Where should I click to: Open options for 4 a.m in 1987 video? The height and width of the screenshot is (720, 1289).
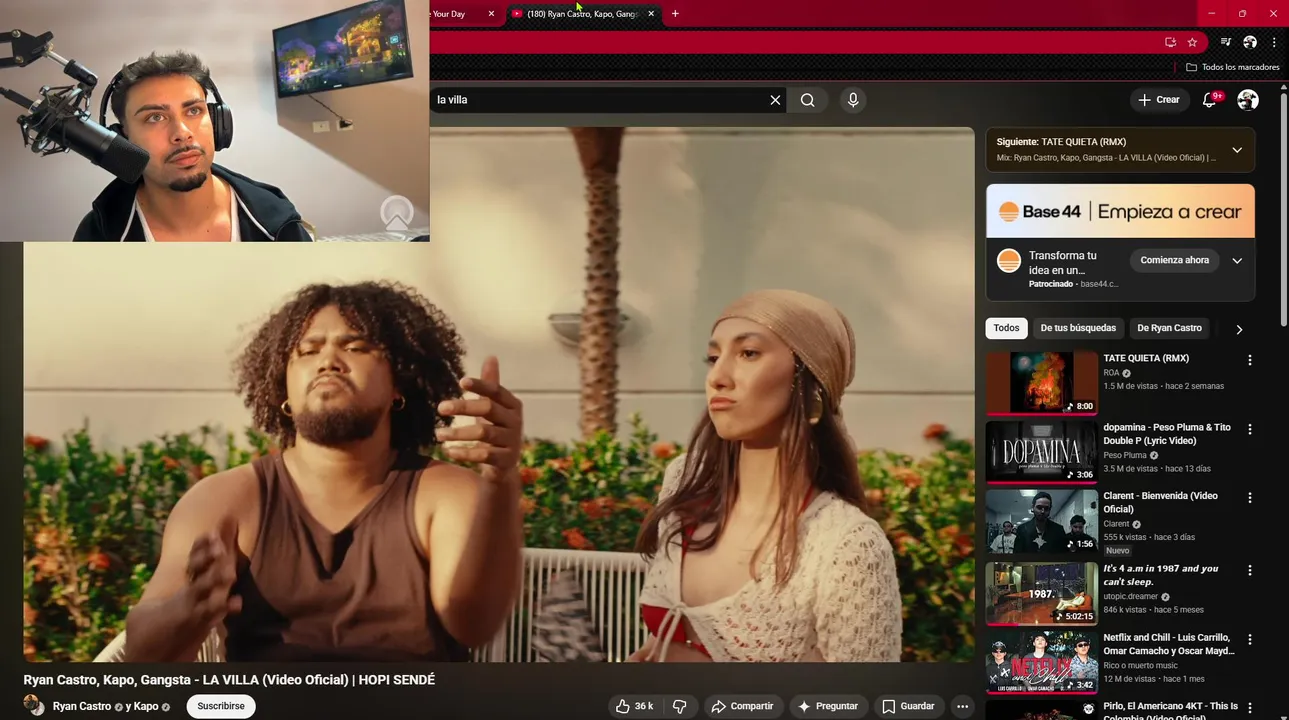1249,570
